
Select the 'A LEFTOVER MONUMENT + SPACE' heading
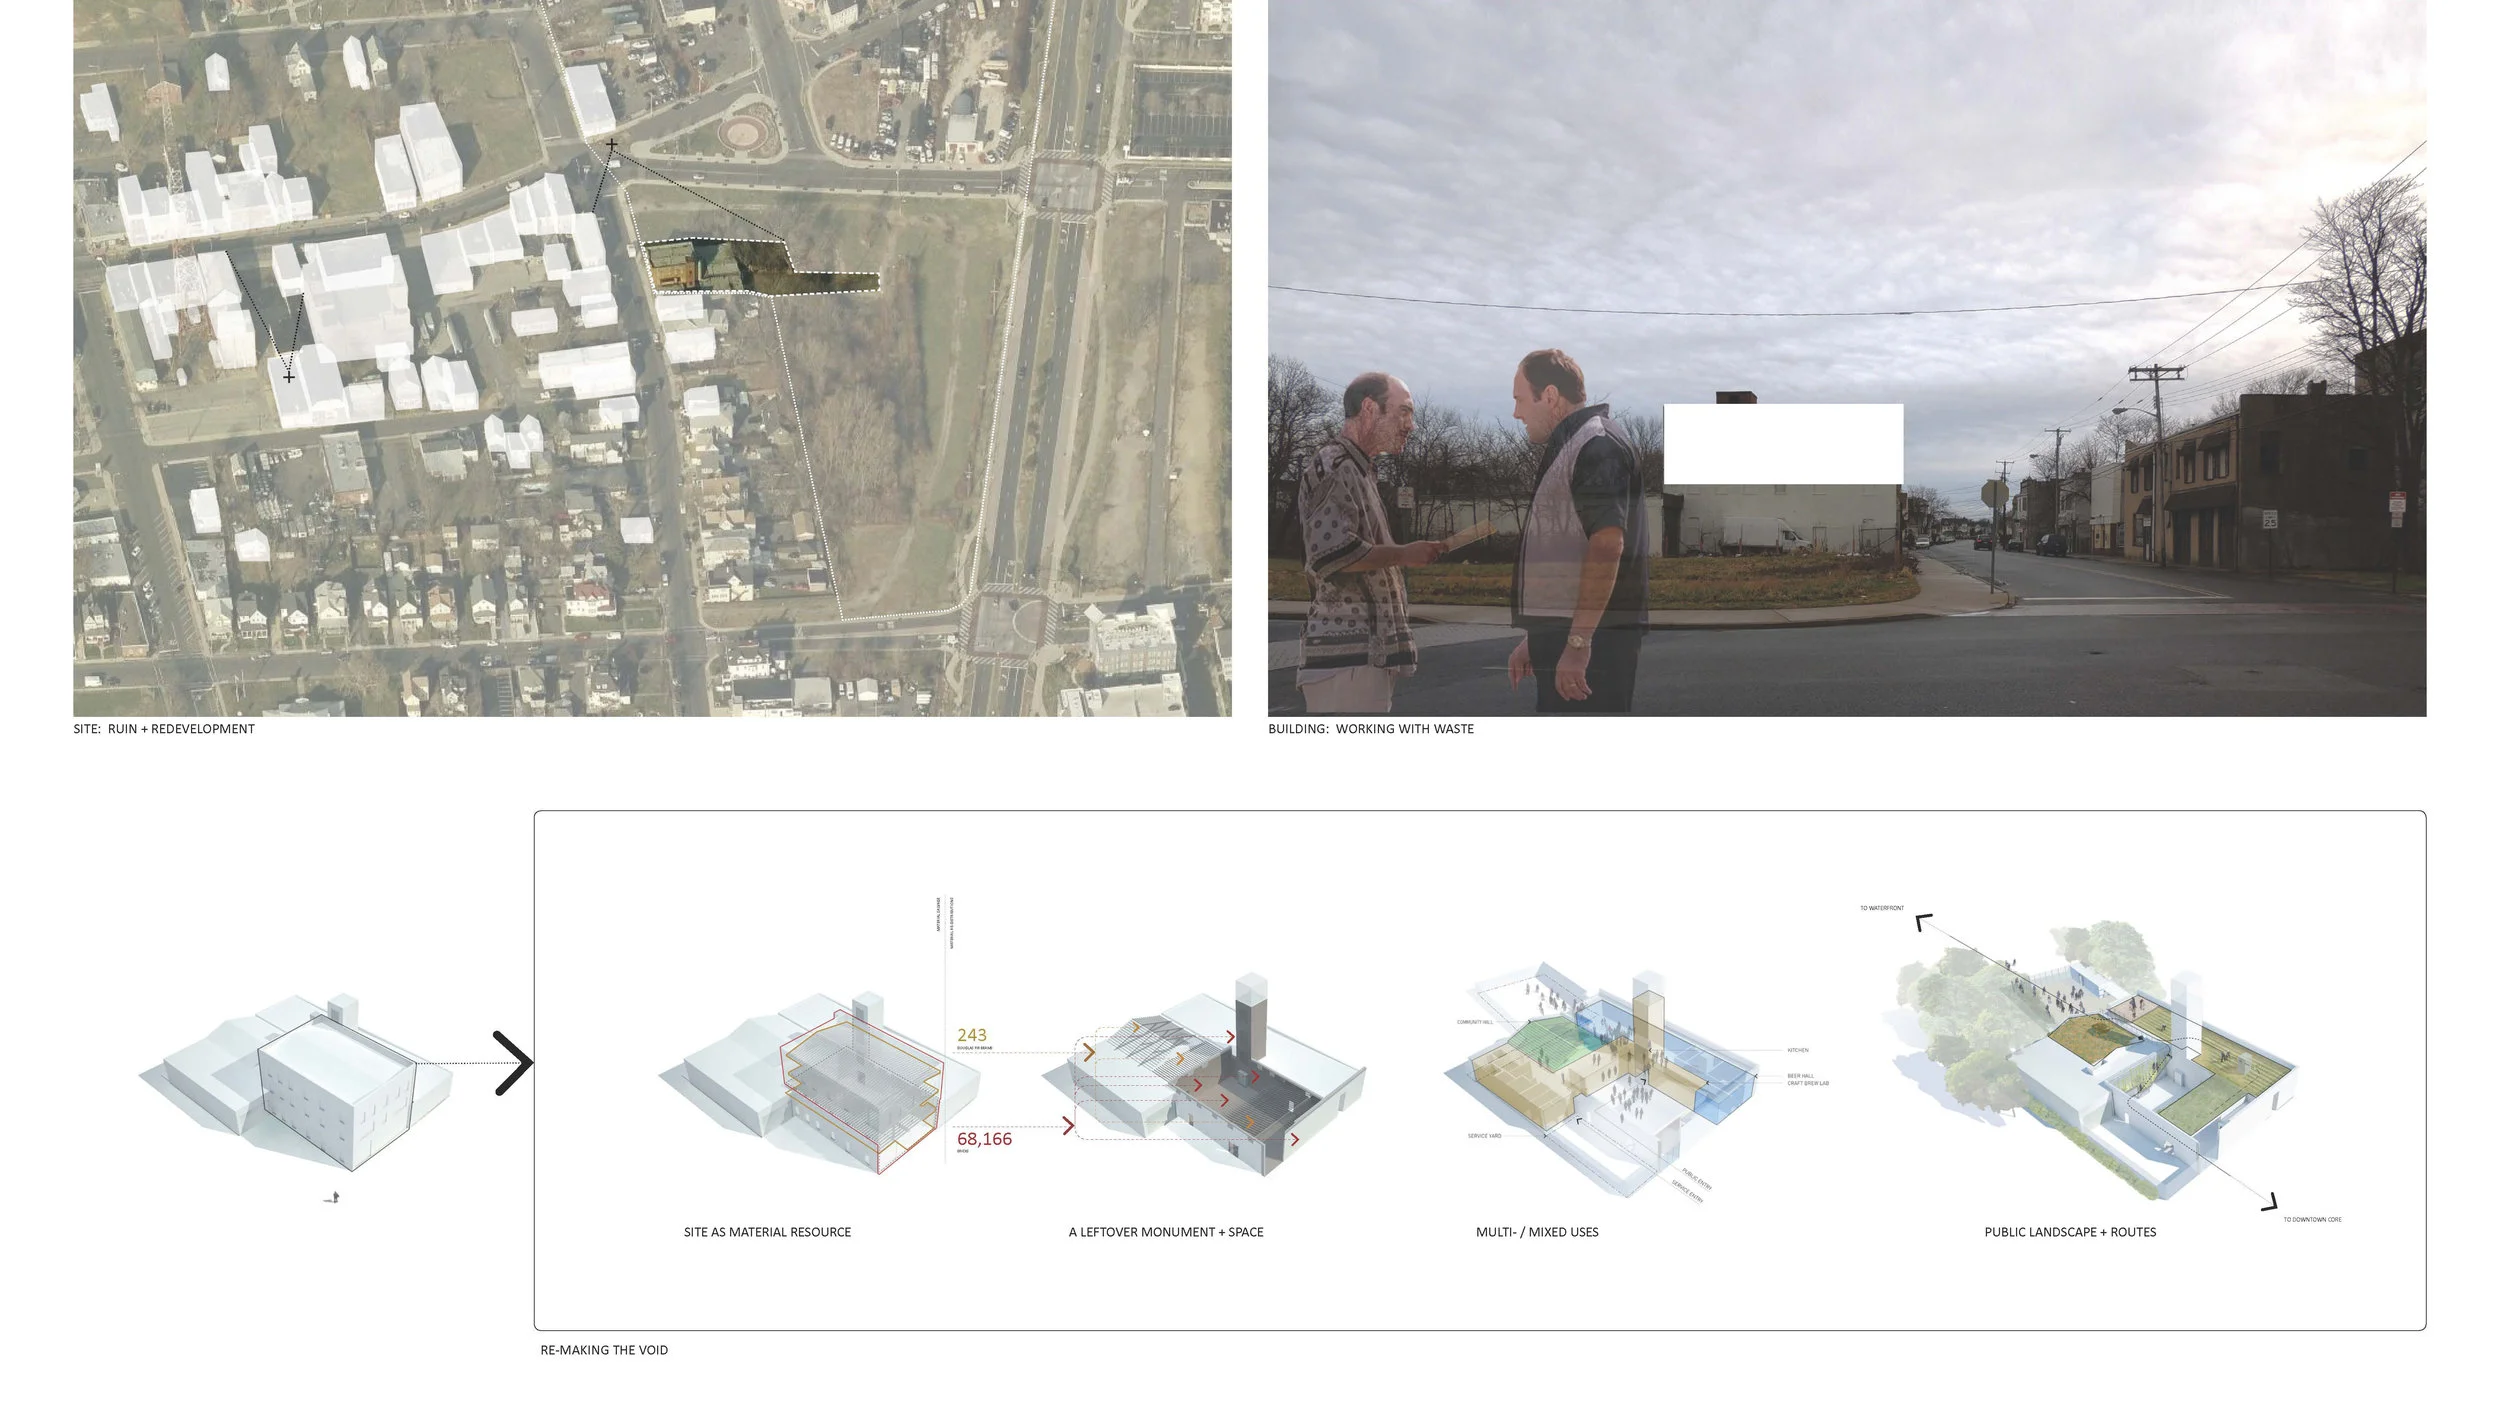[1165, 1232]
